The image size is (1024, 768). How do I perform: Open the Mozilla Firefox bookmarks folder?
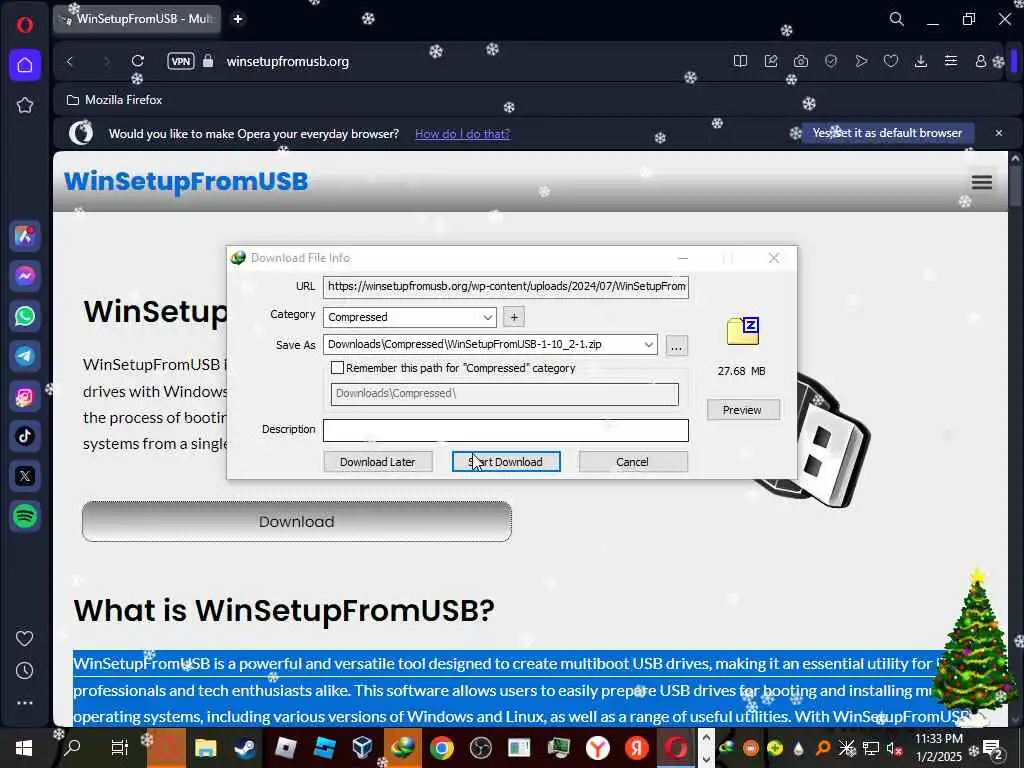pos(115,100)
